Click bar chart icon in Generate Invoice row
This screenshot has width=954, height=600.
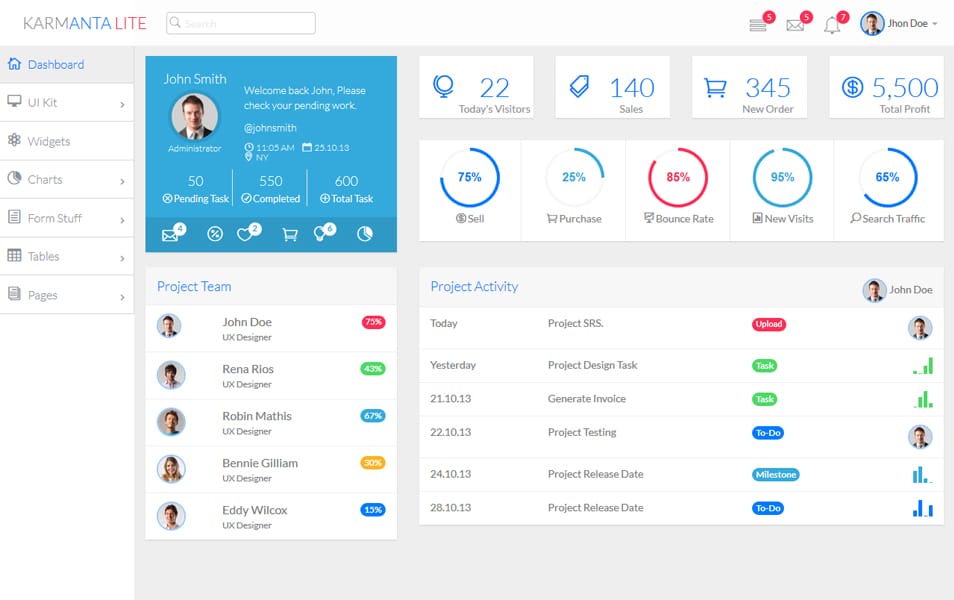(x=922, y=399)
